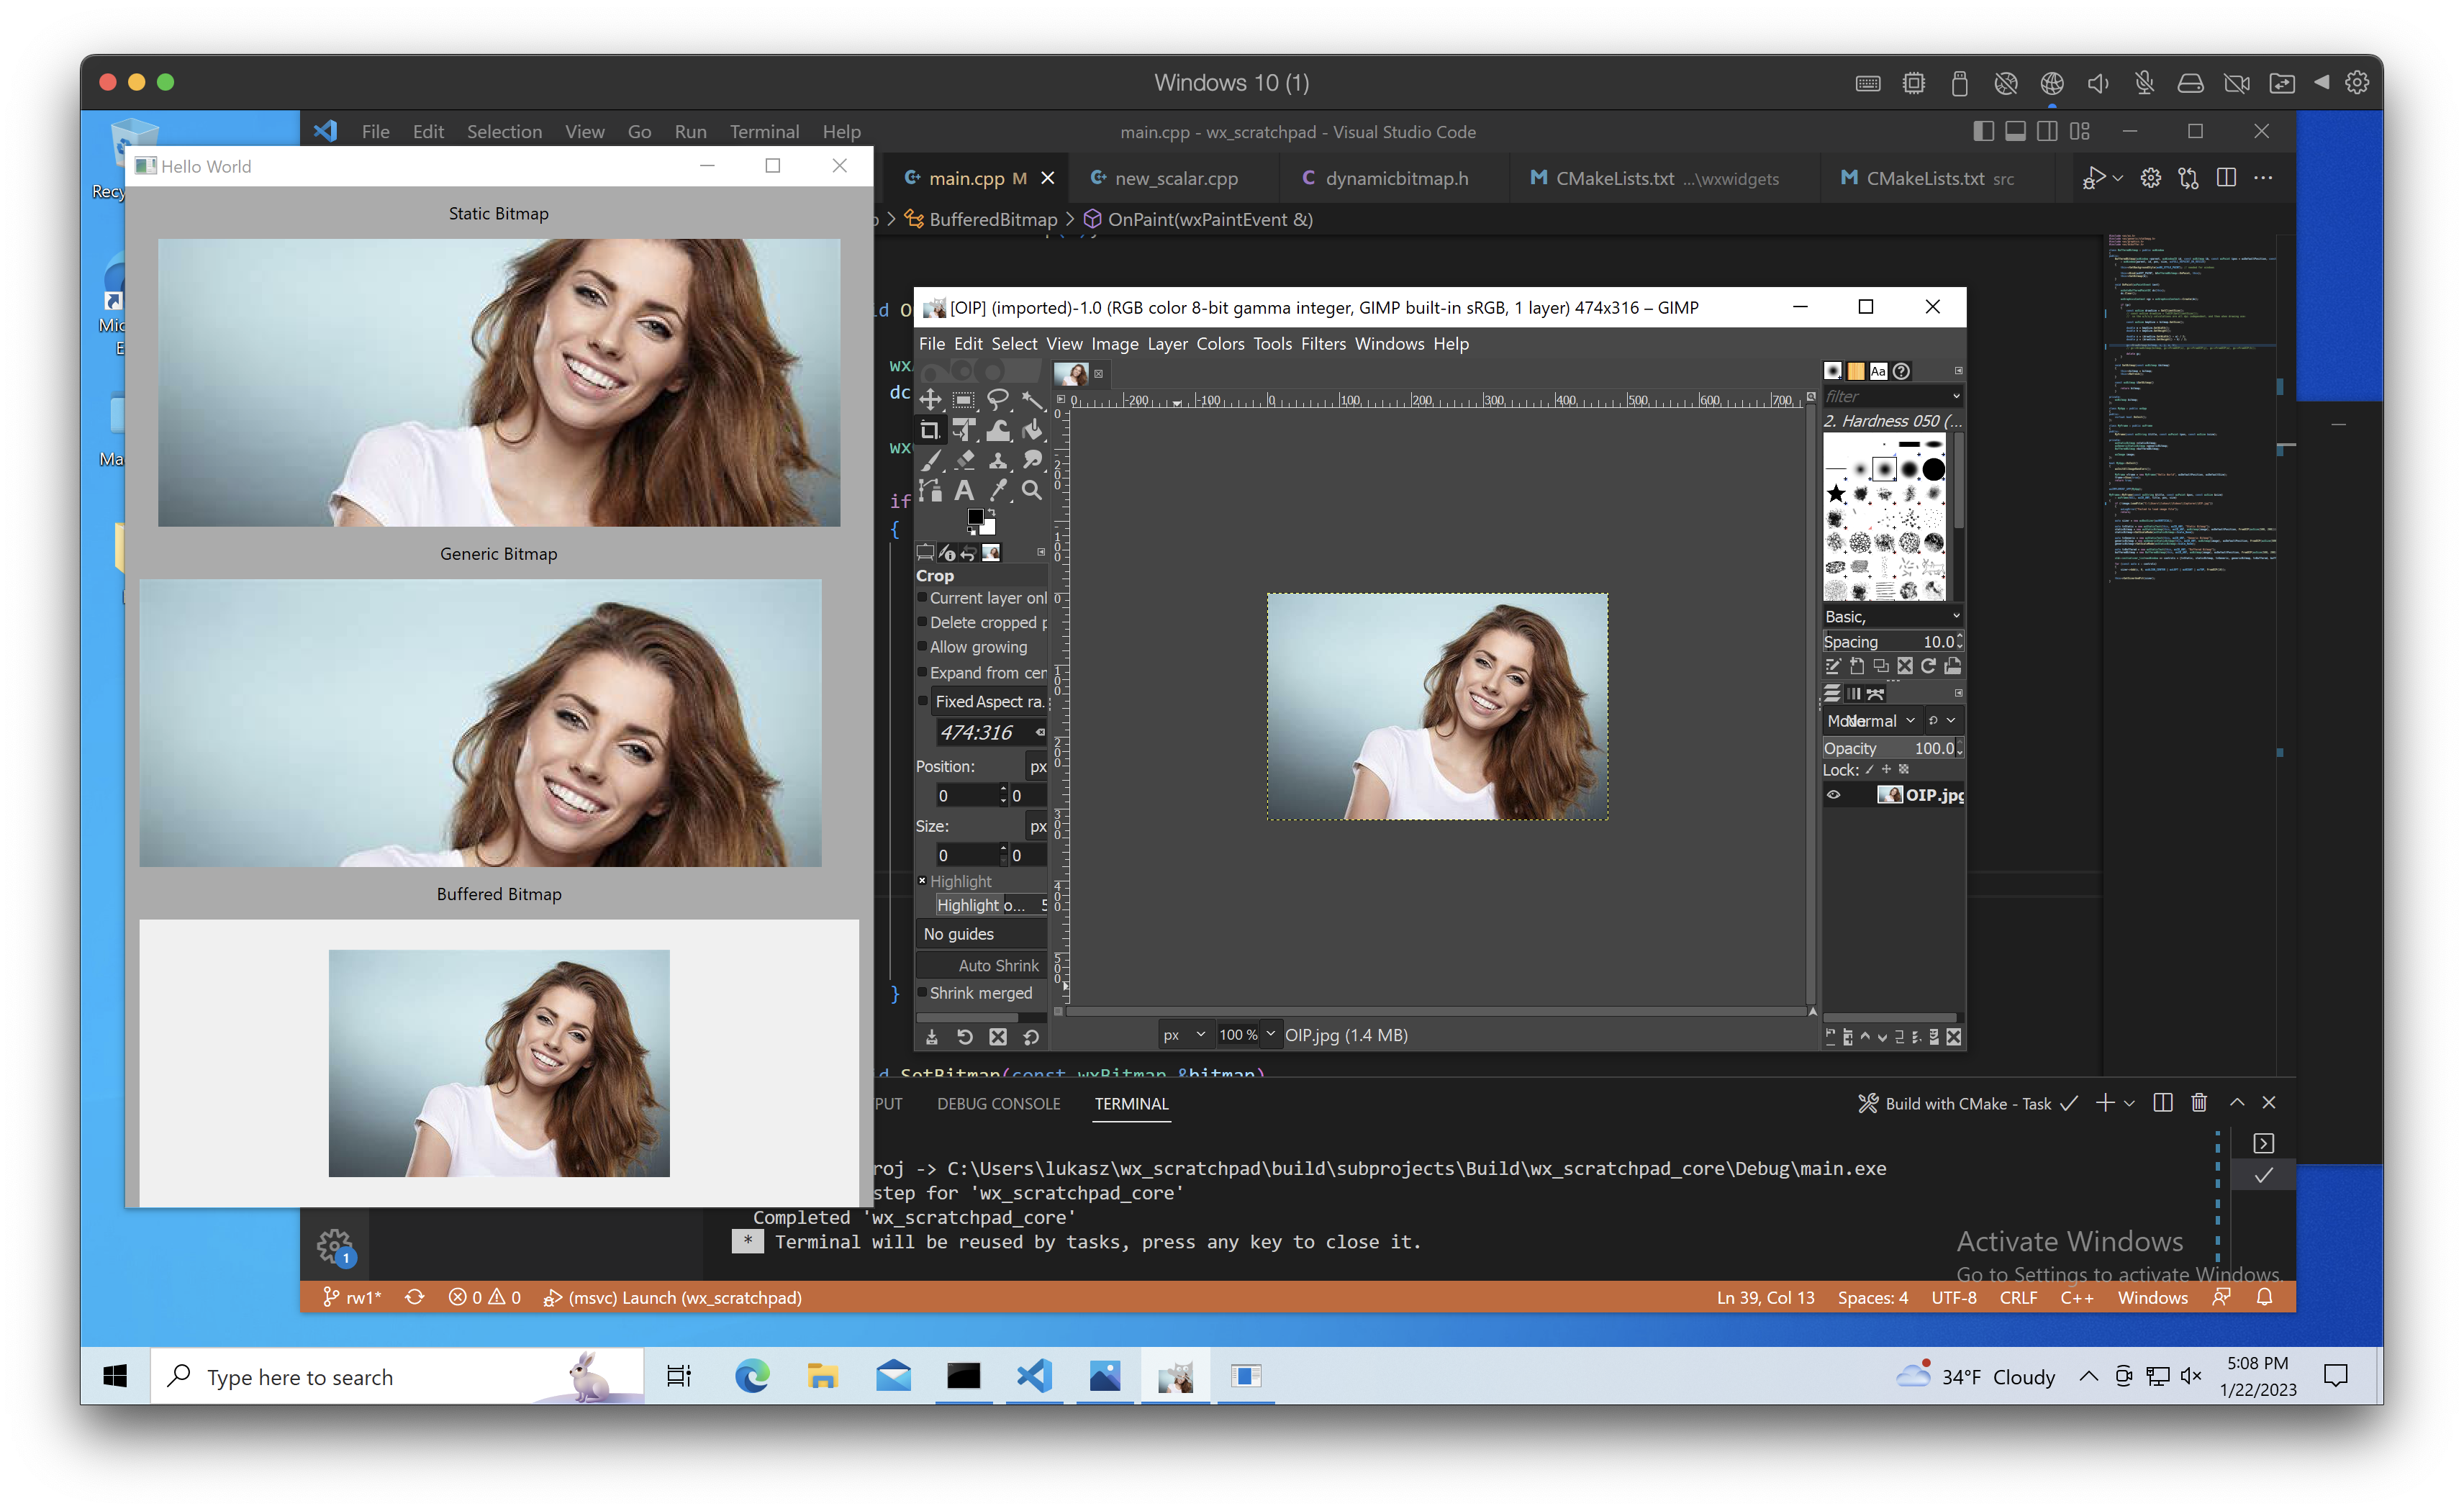Toggle the Fixed Aspect ratio checkbox
The height and width of the screenshot is (1511, 2464).
922,701
